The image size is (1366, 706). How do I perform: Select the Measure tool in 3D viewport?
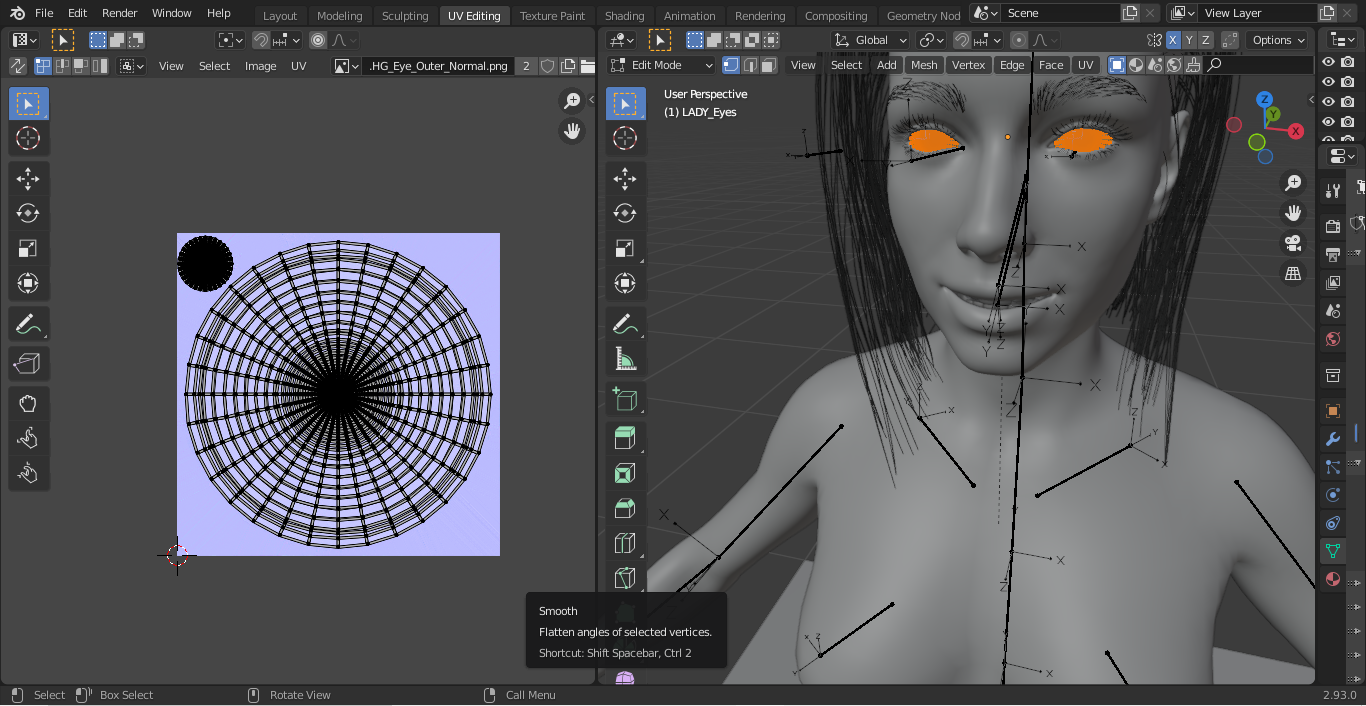[x=625, y=359]
